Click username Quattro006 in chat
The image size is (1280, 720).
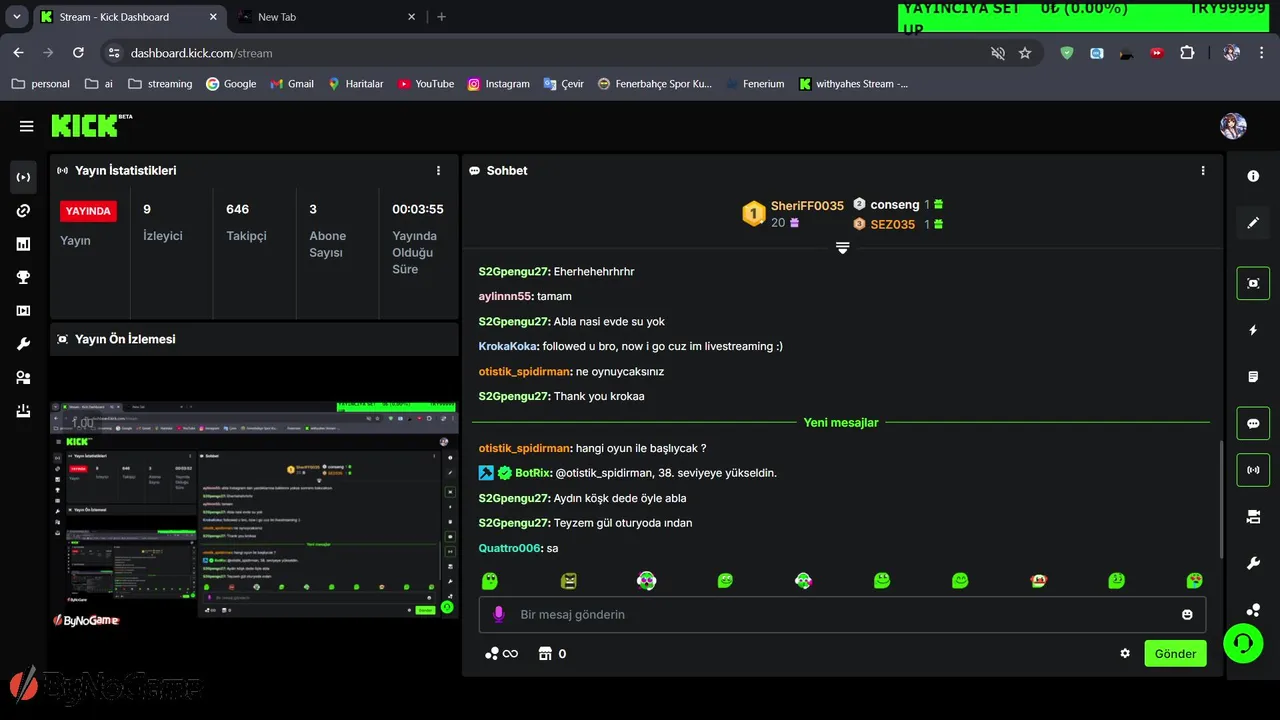click(508, 548)
